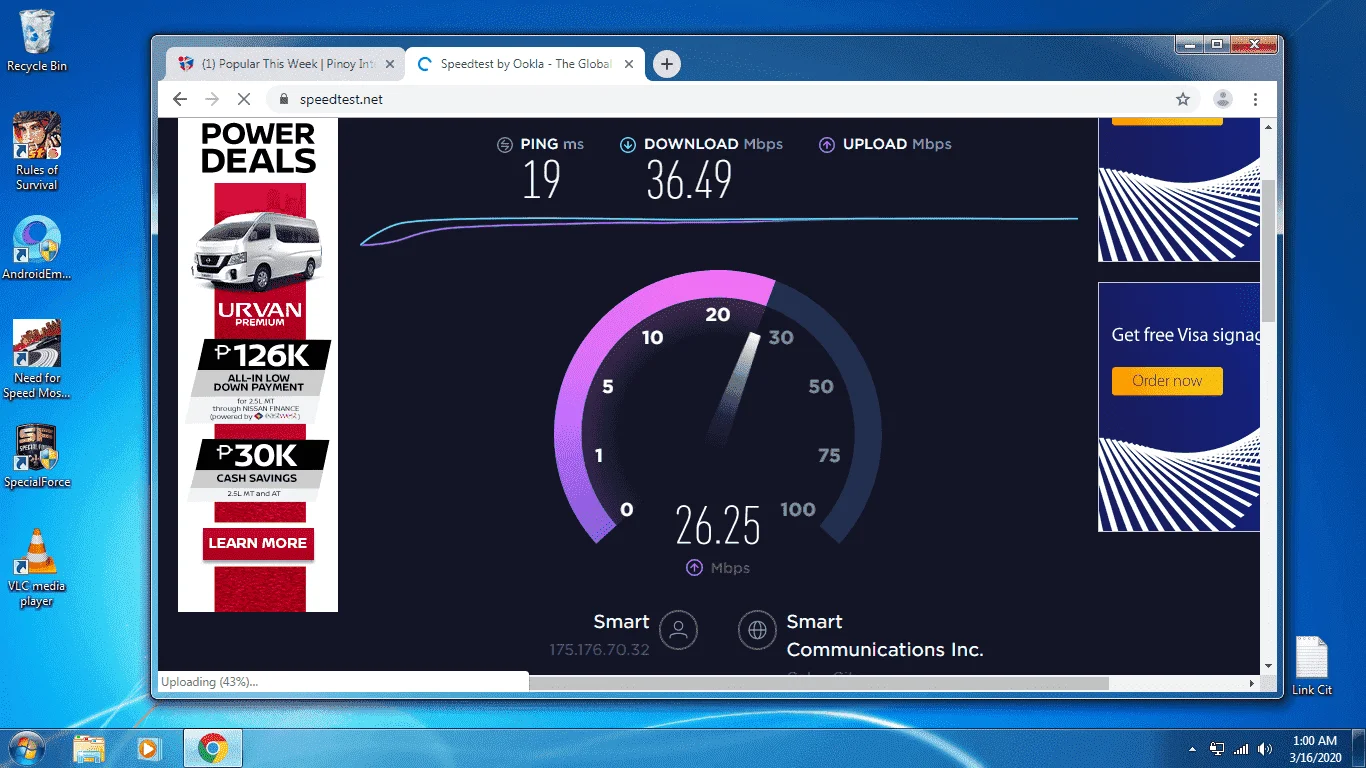Screen dimensions: 1366x768
Task: Bookmark this page with the star icon
Action: point(1183,99)
